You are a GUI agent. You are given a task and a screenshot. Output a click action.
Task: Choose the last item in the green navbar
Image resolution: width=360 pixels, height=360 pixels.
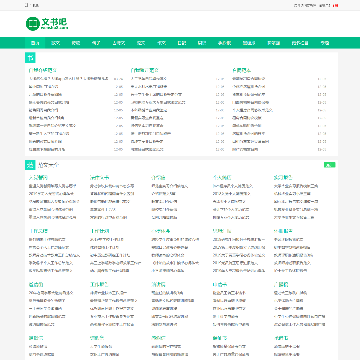coord(325,43)
